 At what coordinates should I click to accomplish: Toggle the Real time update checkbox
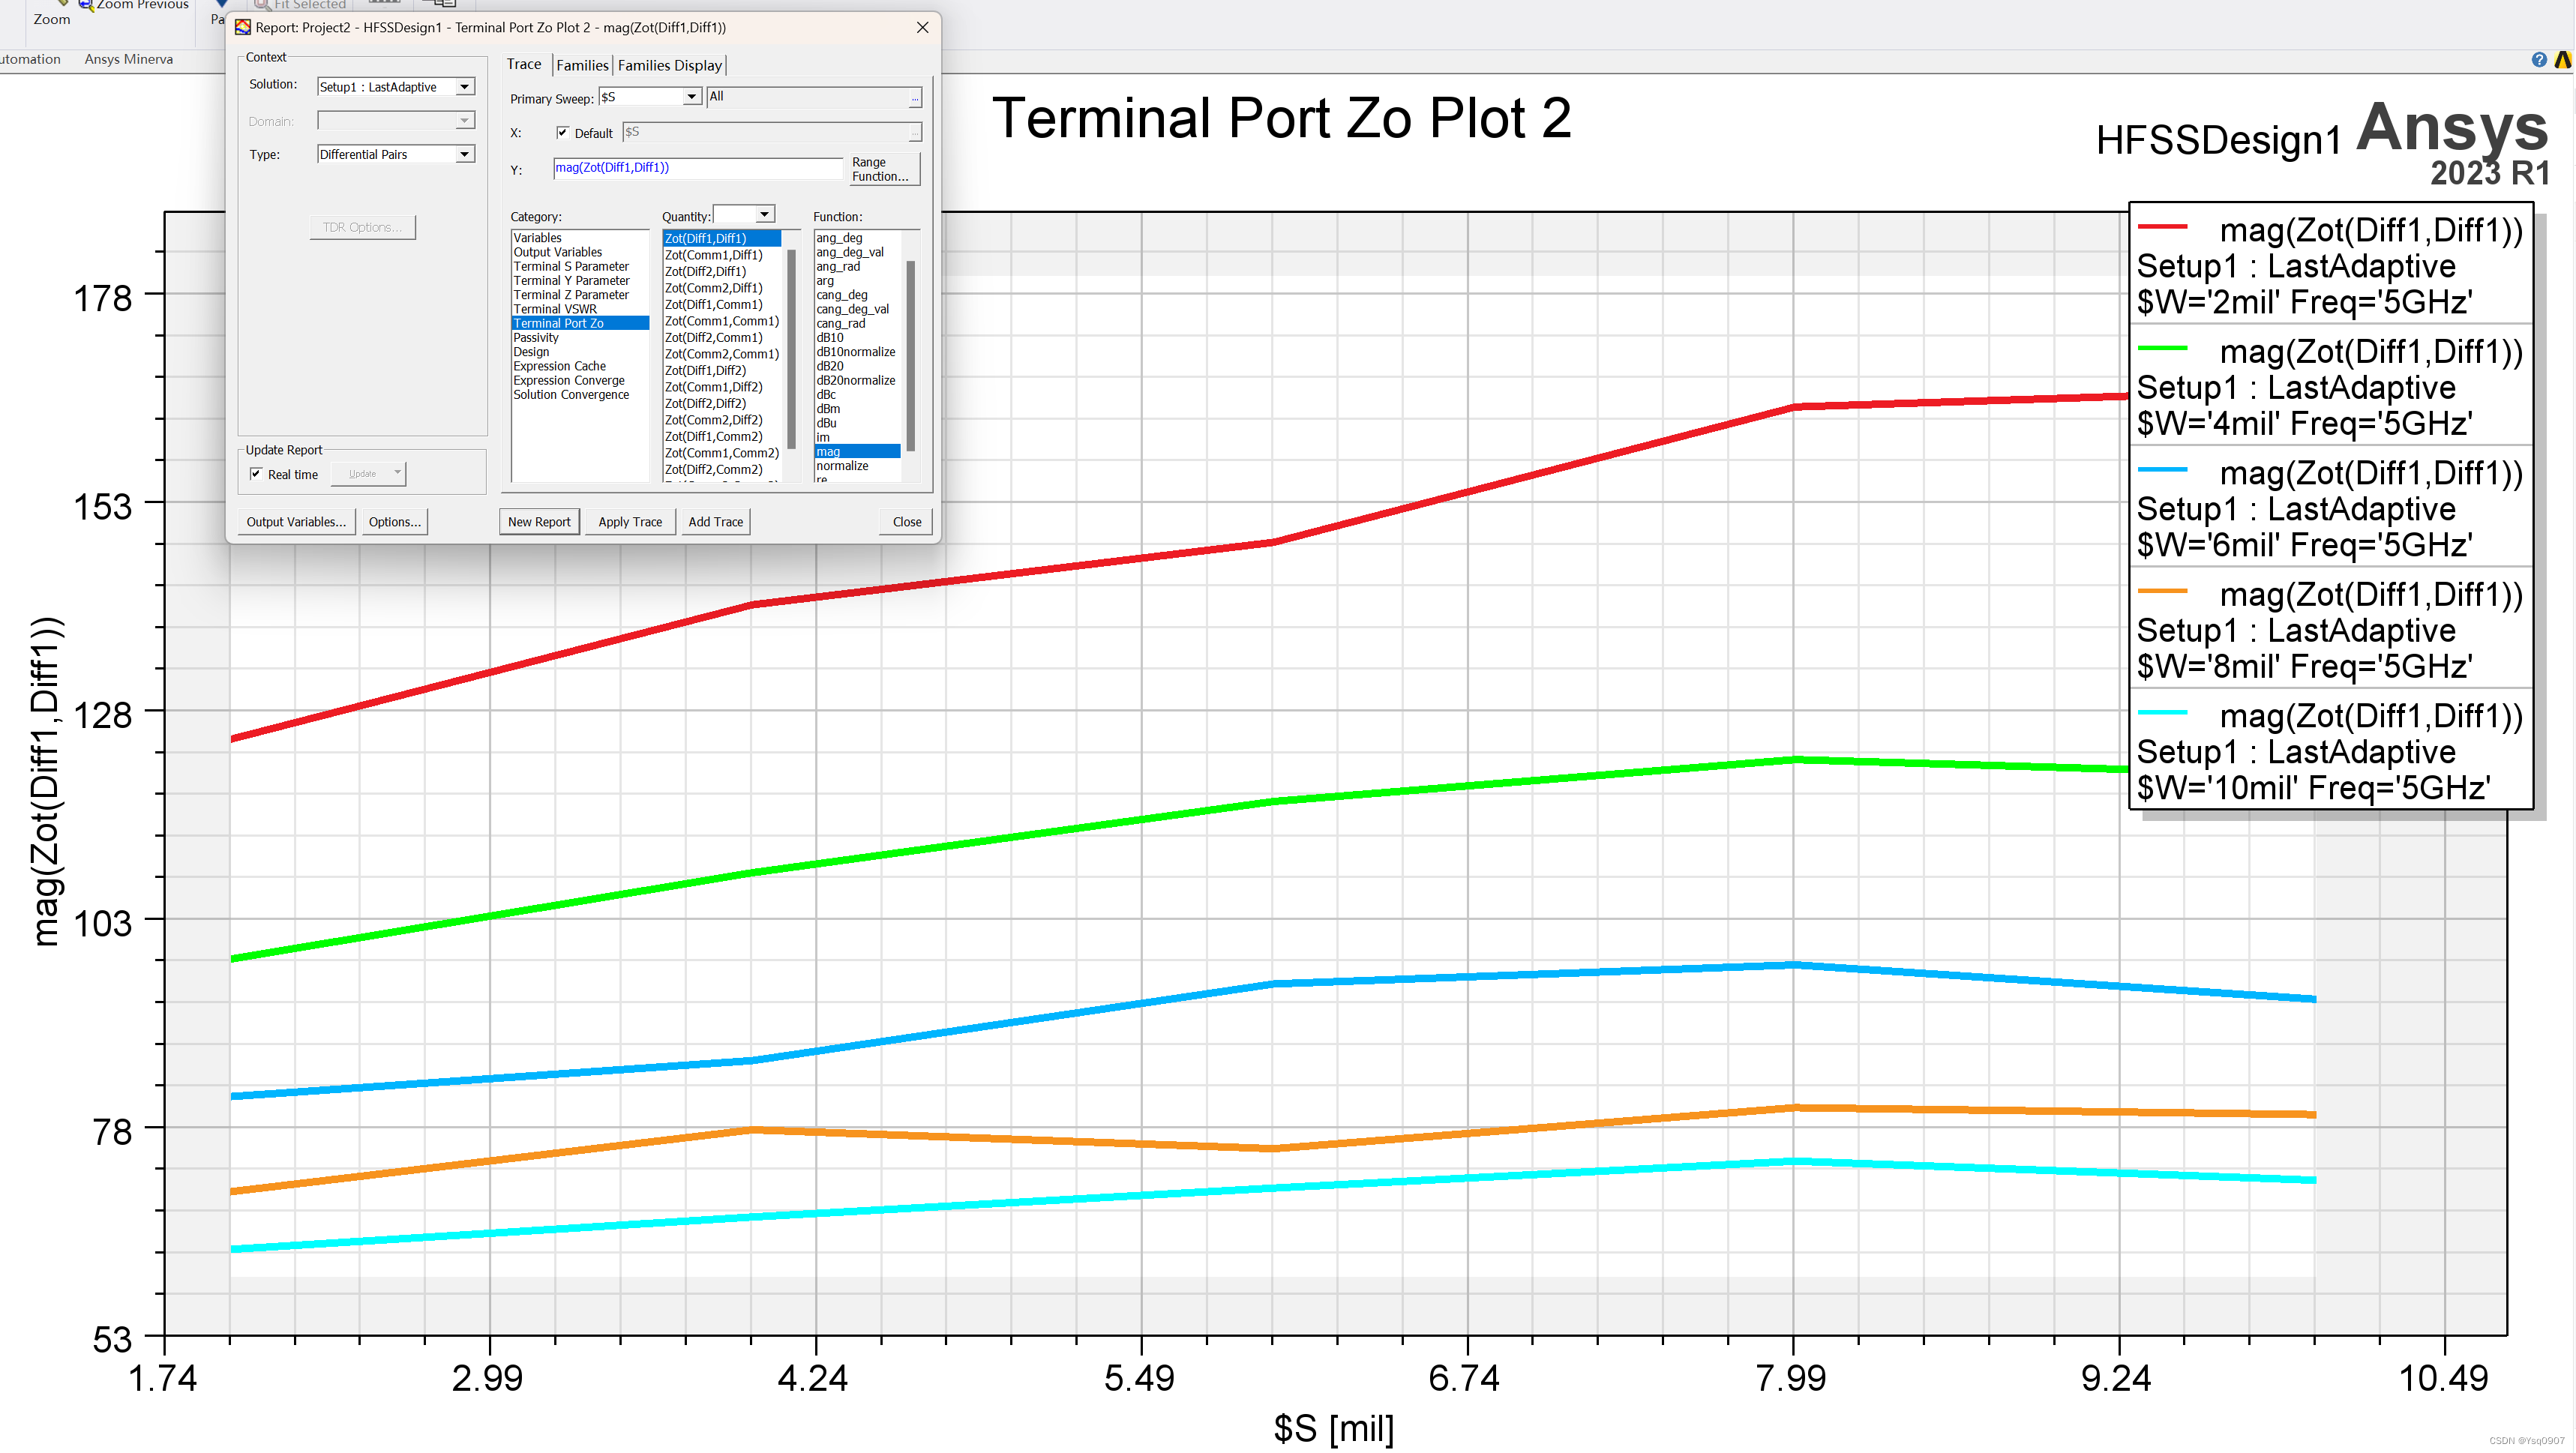coord(256,474)
